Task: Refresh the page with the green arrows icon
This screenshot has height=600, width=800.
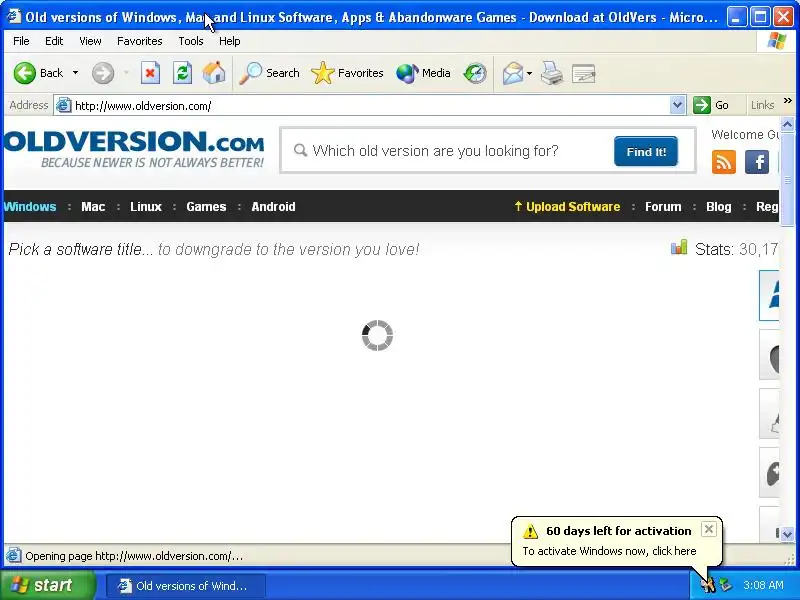Action: 182,73
